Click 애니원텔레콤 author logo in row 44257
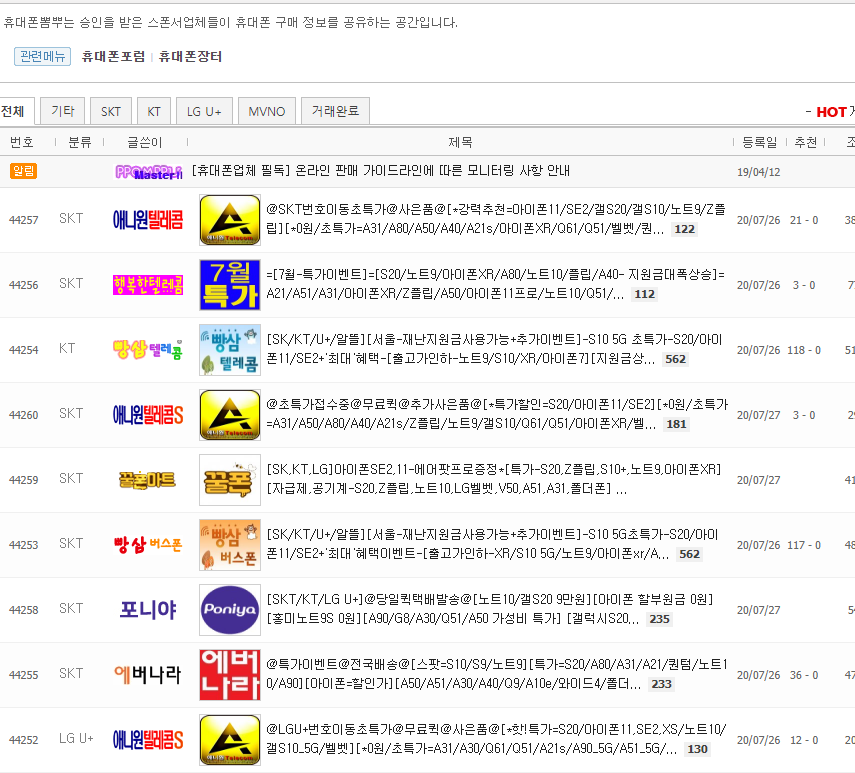 (x=148, y=220)
